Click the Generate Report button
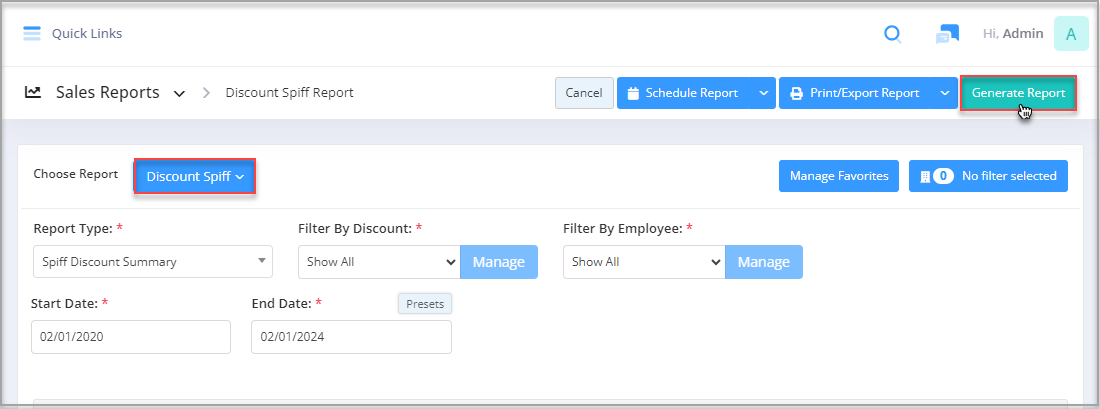Viewport: 1100px width, 409px height. pos(1018,93)
